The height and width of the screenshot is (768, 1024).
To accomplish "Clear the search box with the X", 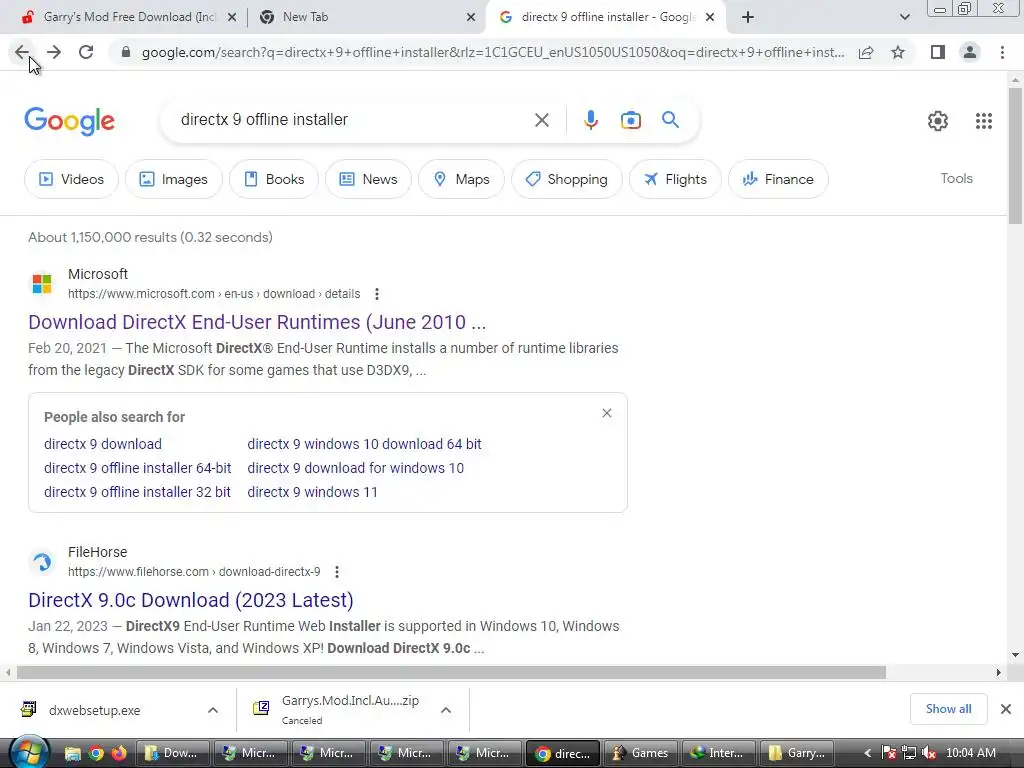I will coord(541,120).
